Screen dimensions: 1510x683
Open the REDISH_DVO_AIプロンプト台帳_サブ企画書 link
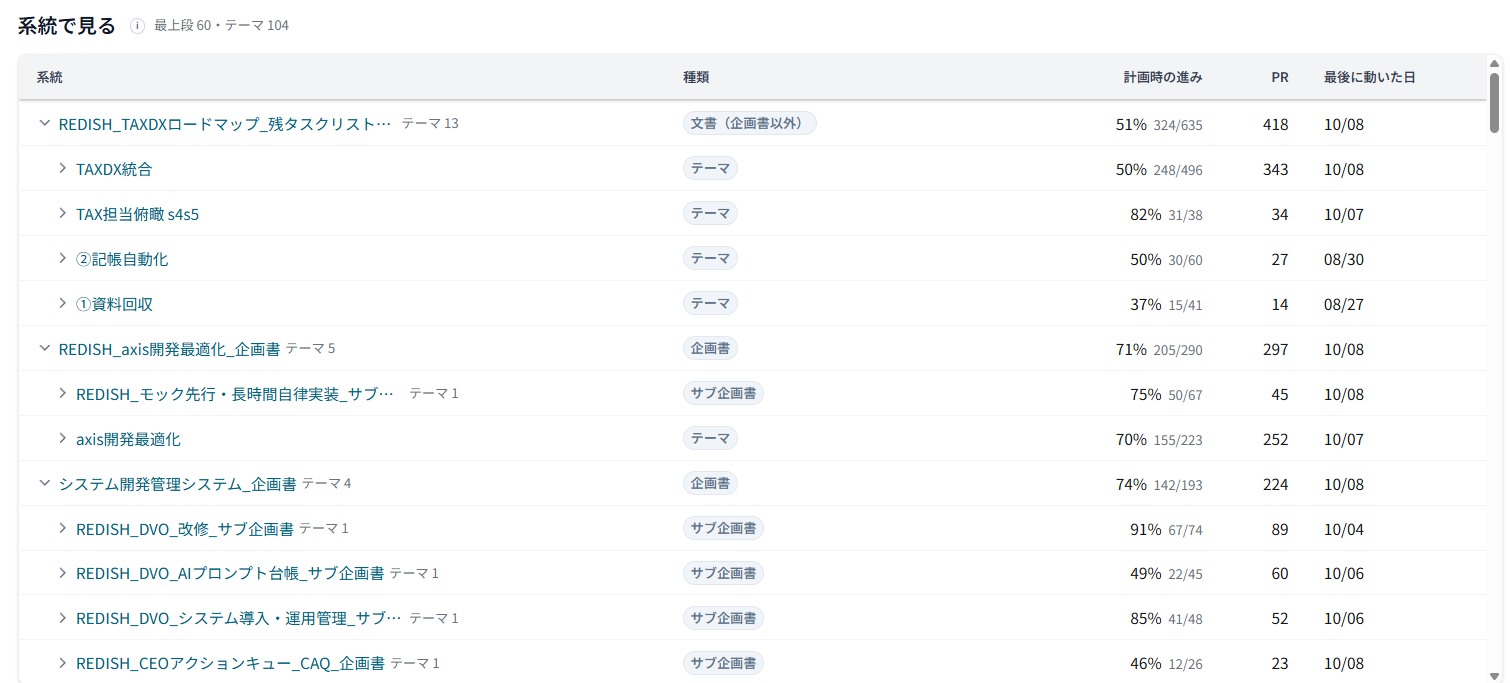coord(230,574)
